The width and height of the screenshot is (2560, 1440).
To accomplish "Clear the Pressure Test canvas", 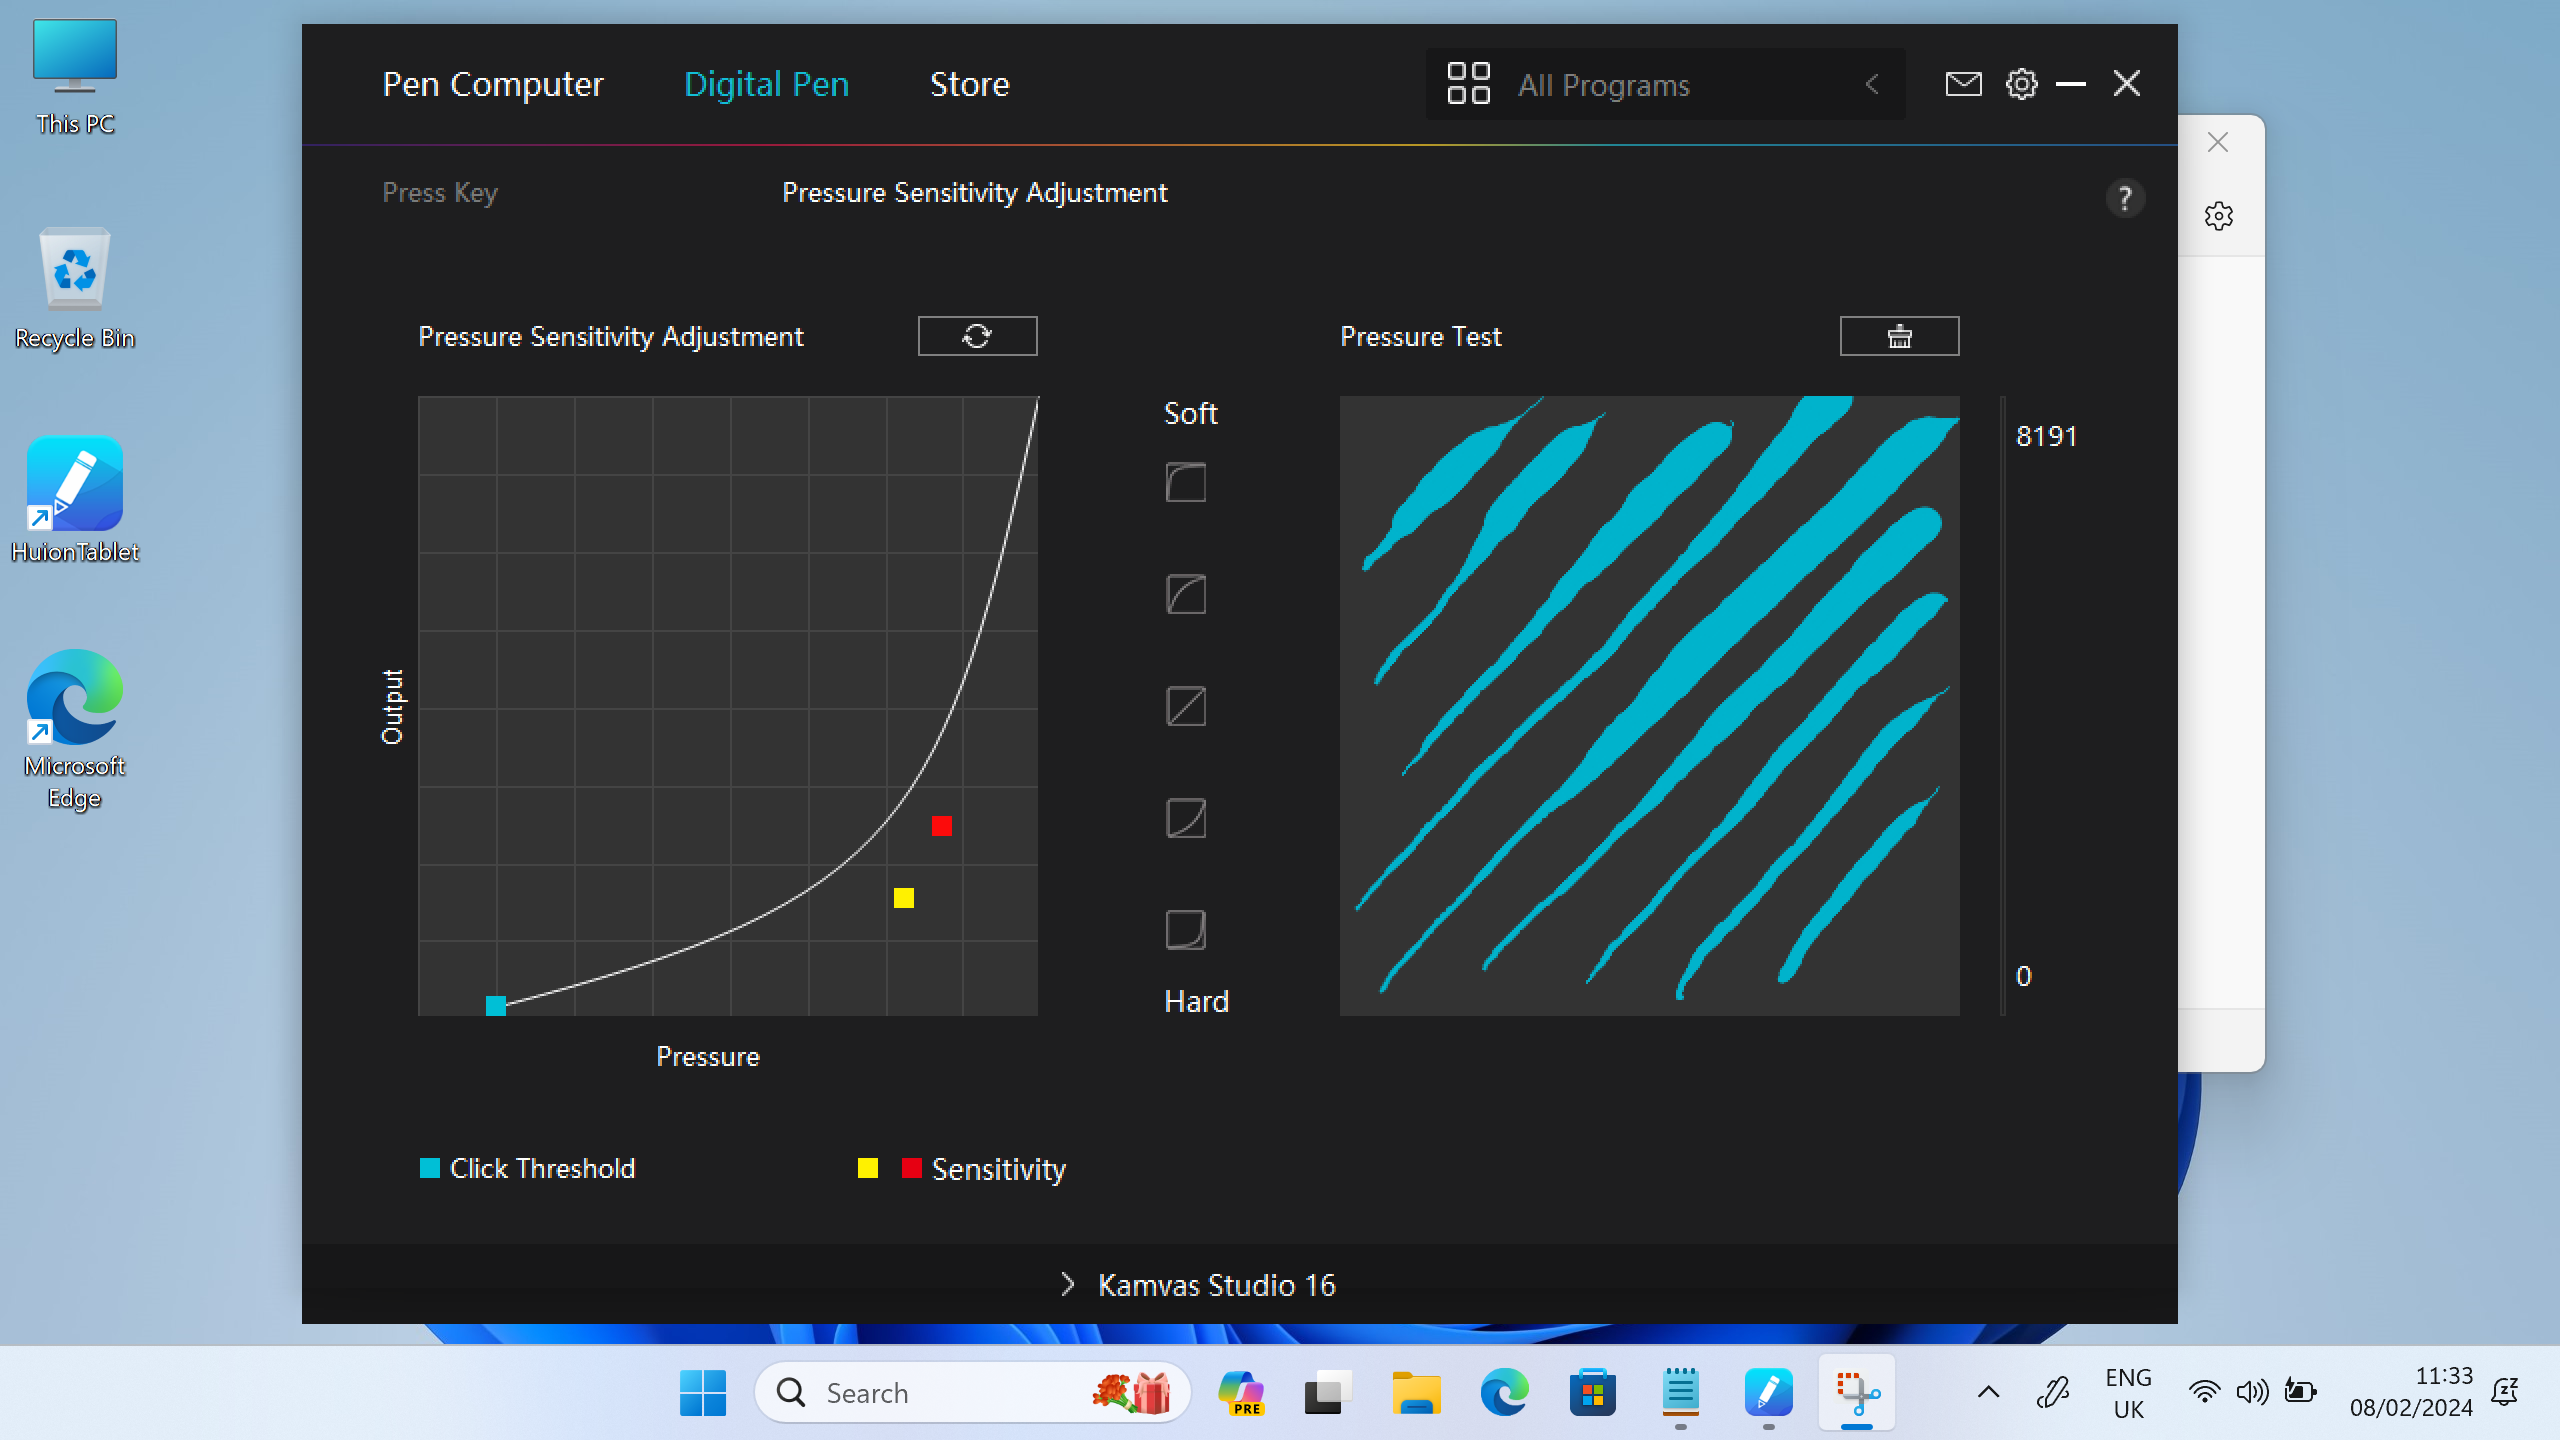I will [1898, 336].
